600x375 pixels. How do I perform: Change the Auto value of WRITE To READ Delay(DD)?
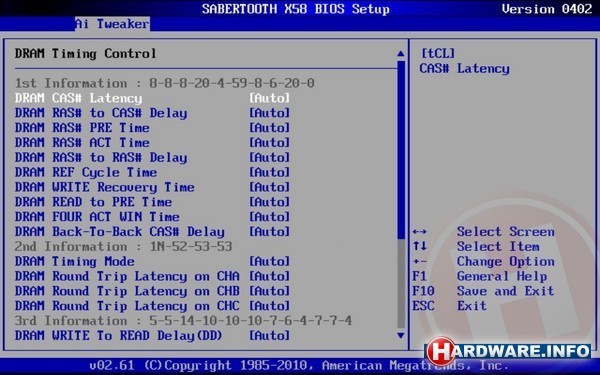pyautogui.click(x=269, y=335)
